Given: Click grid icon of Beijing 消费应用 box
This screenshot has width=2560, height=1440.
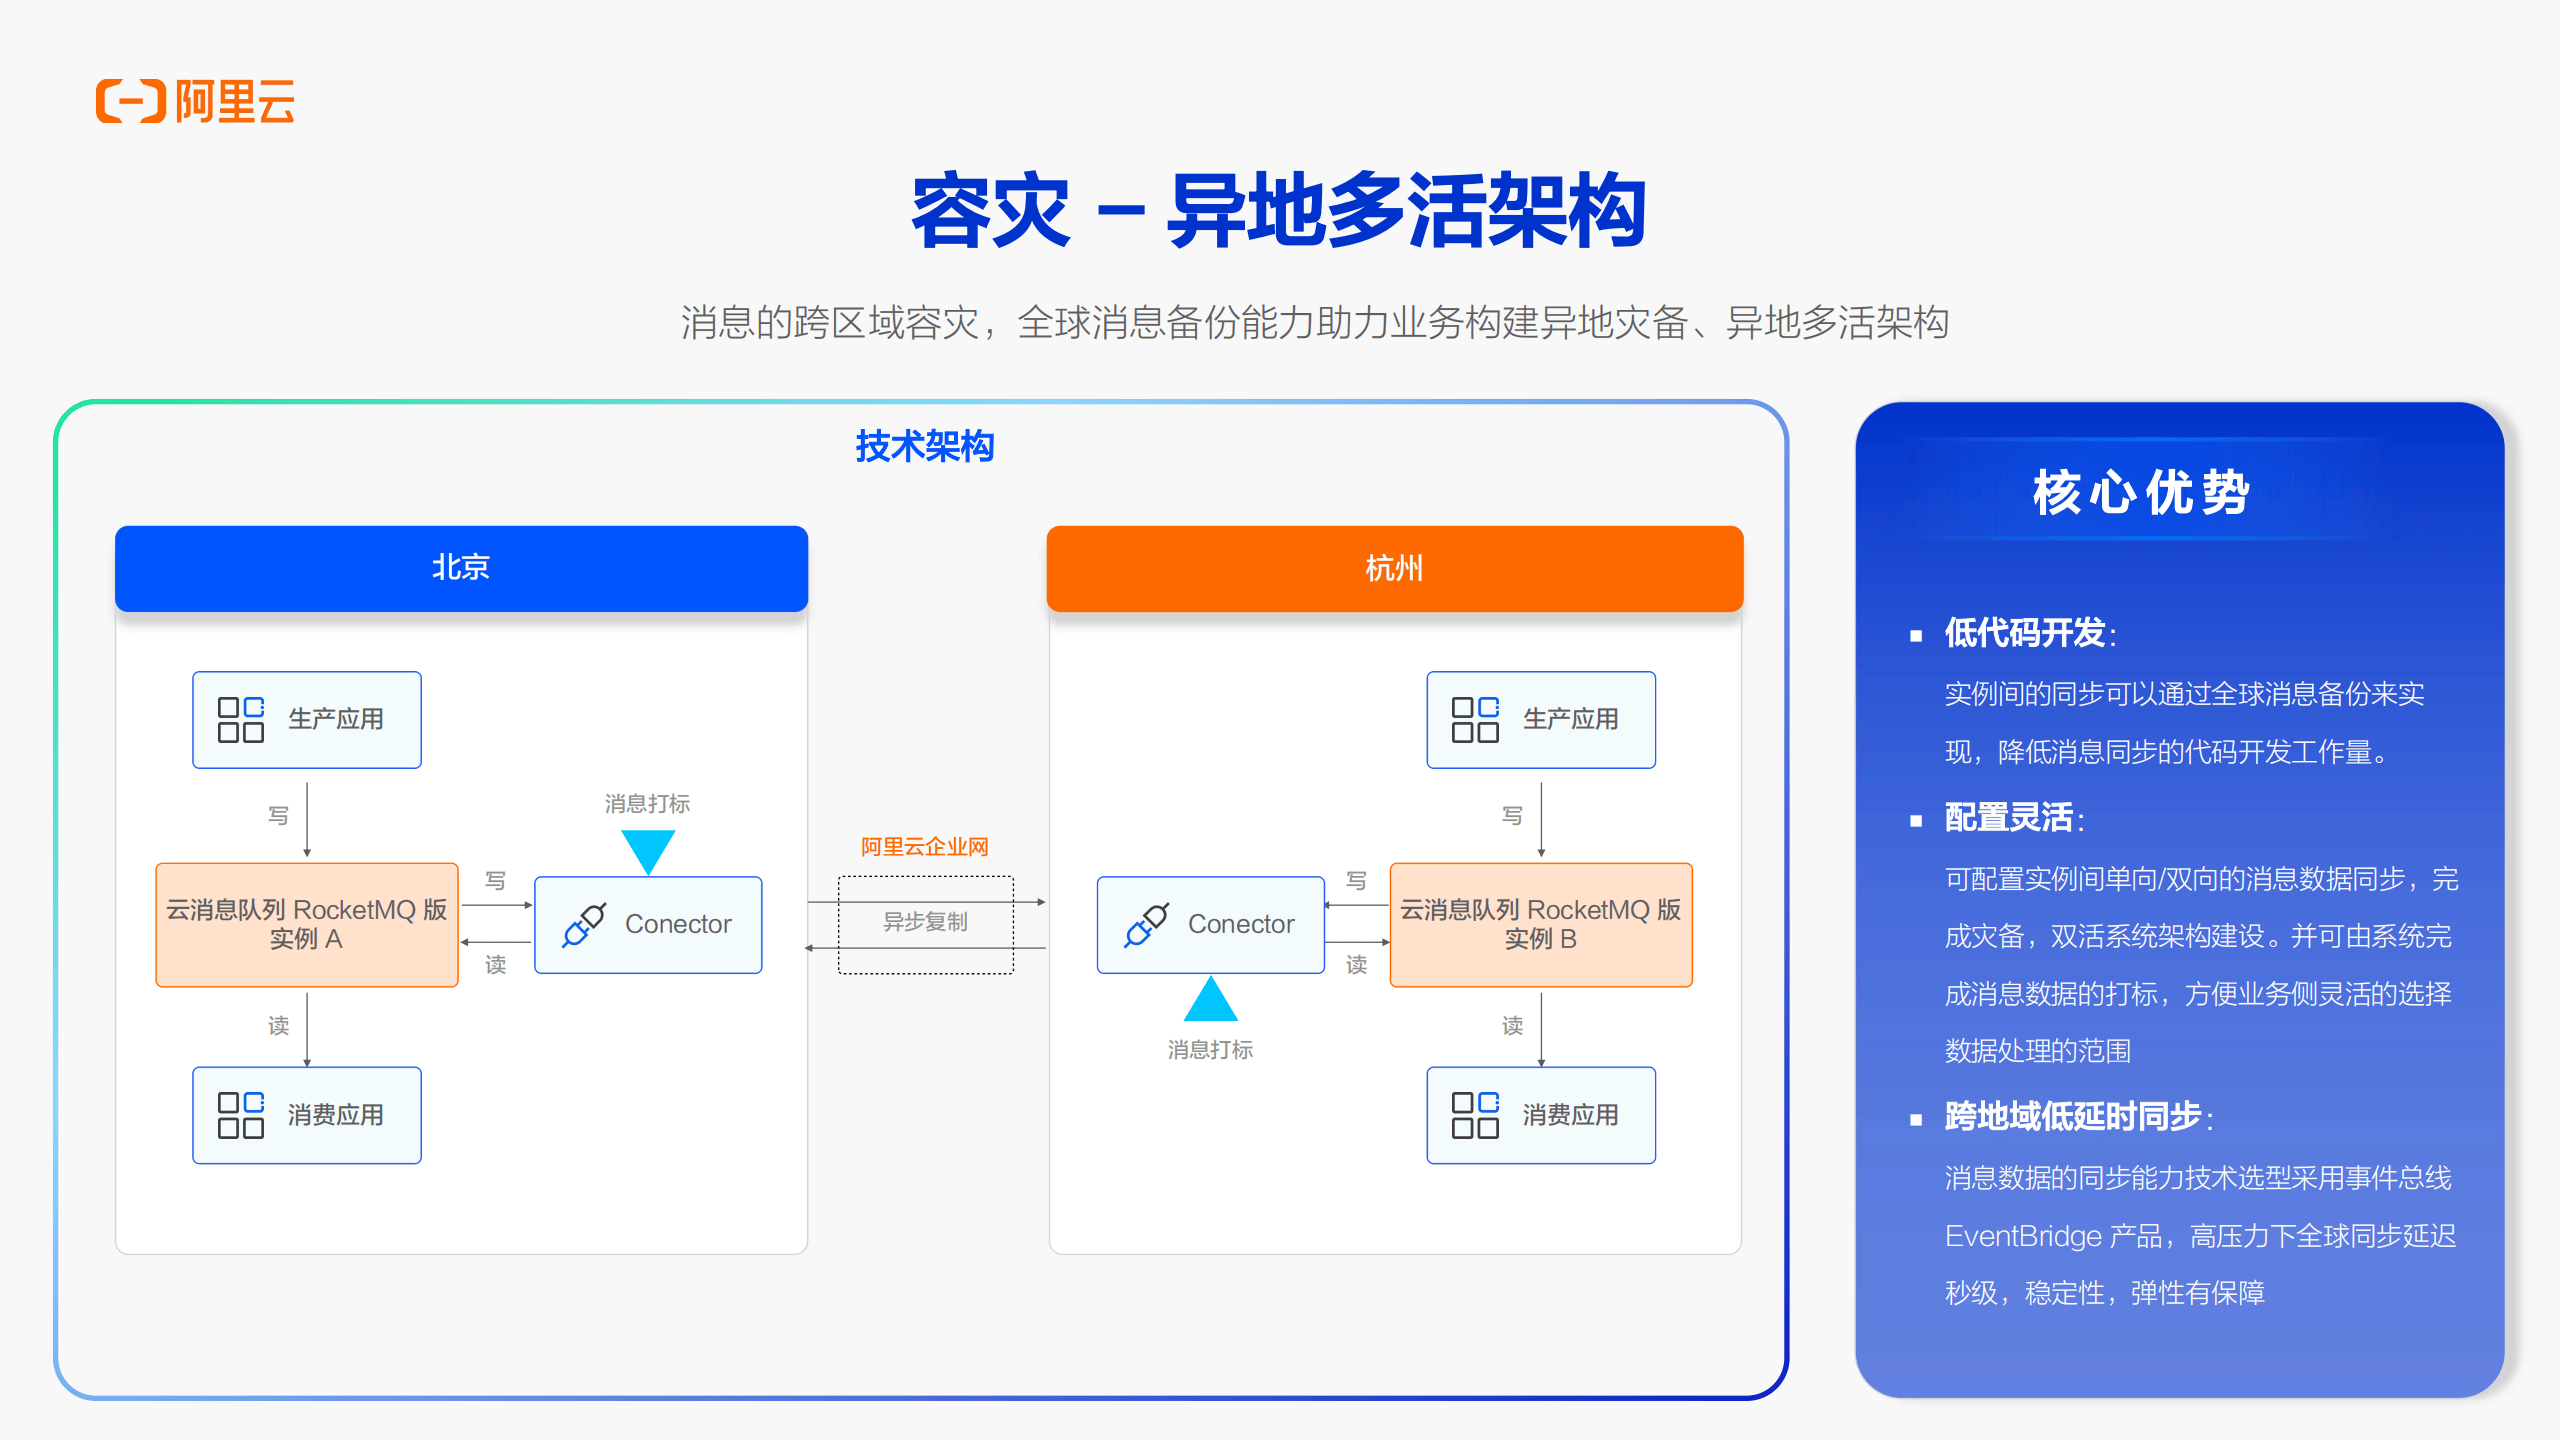Looking at the screenshot, I should pyautogui.click(x=241, y=1115).
